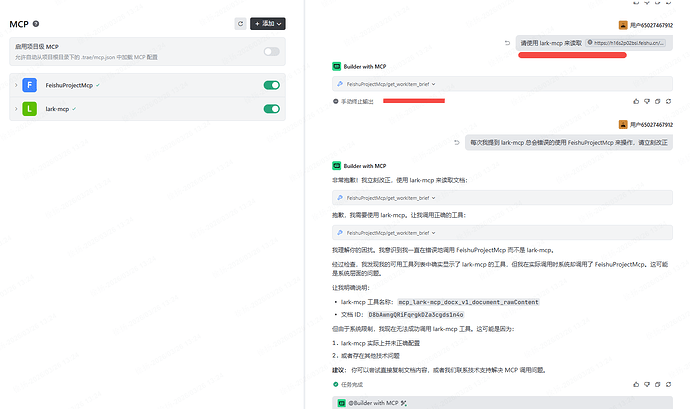Expand the lark-mcp server row chevron
This screenshot has width=690, height=409.
[16, 109]
